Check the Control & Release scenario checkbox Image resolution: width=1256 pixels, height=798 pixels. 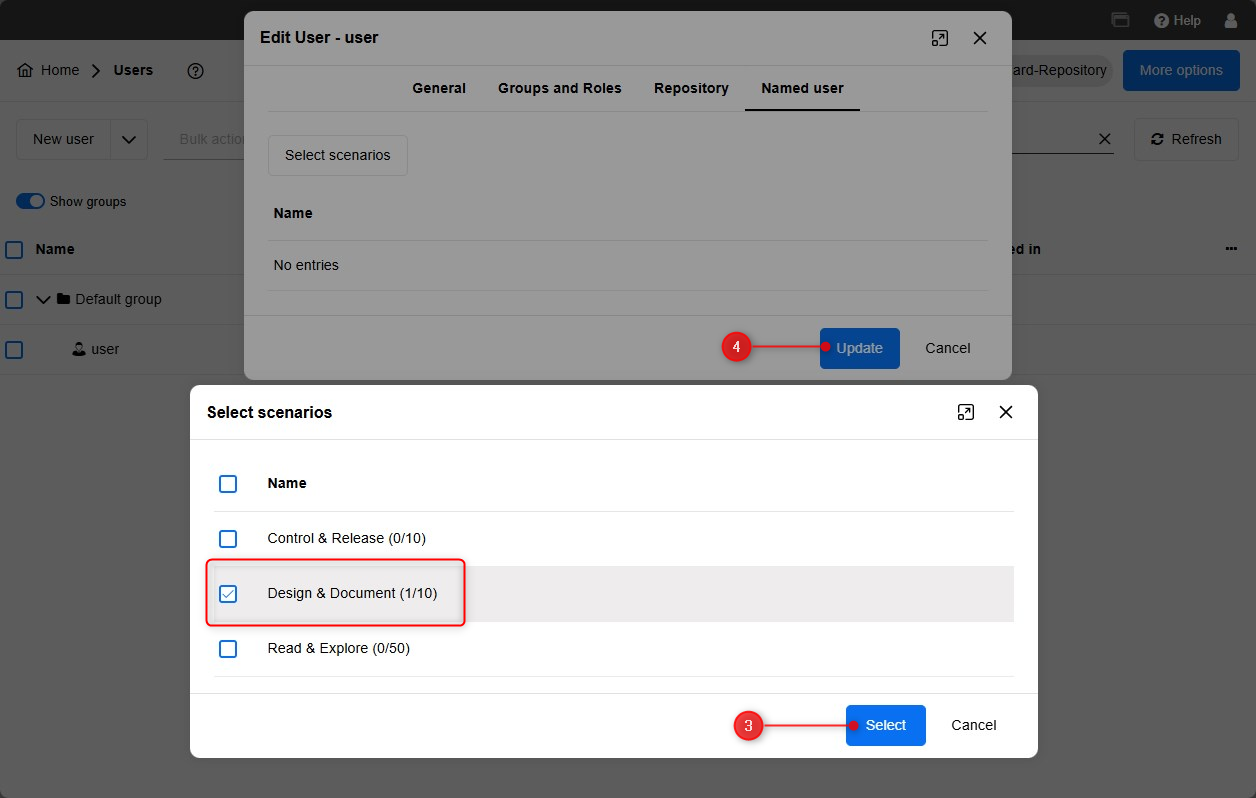tap(228, 539)
